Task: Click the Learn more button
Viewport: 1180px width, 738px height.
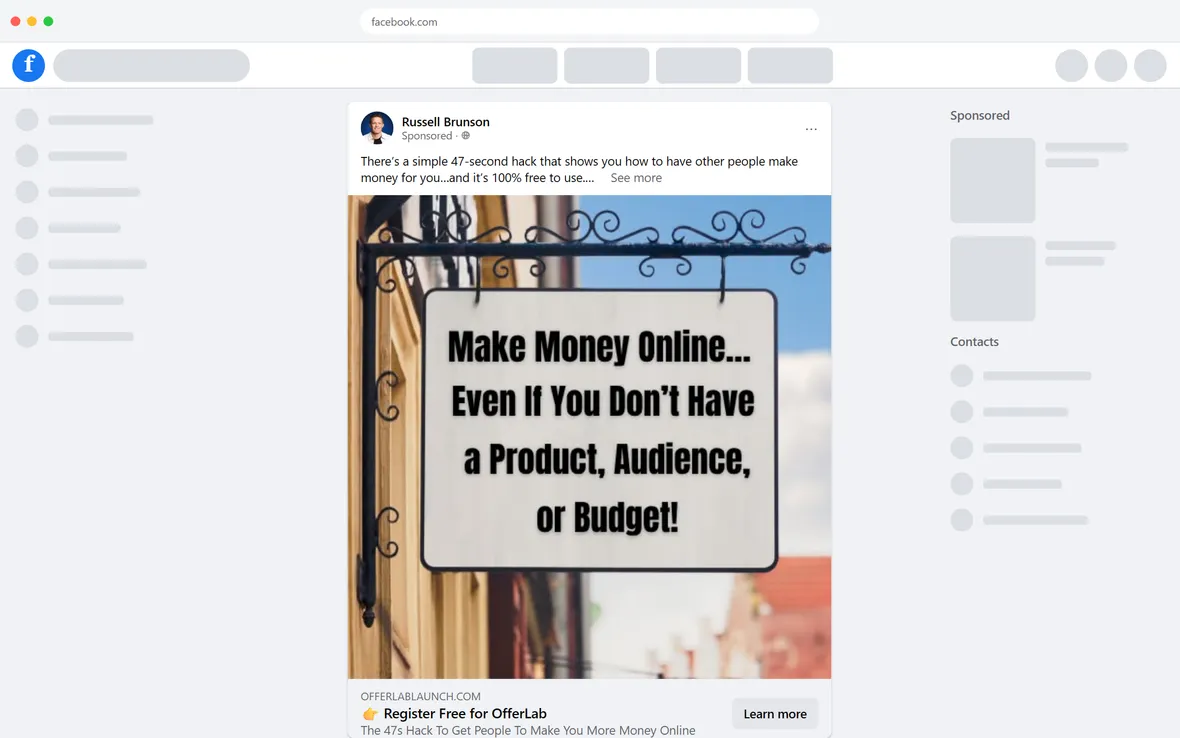Action: tap(774, 714)
